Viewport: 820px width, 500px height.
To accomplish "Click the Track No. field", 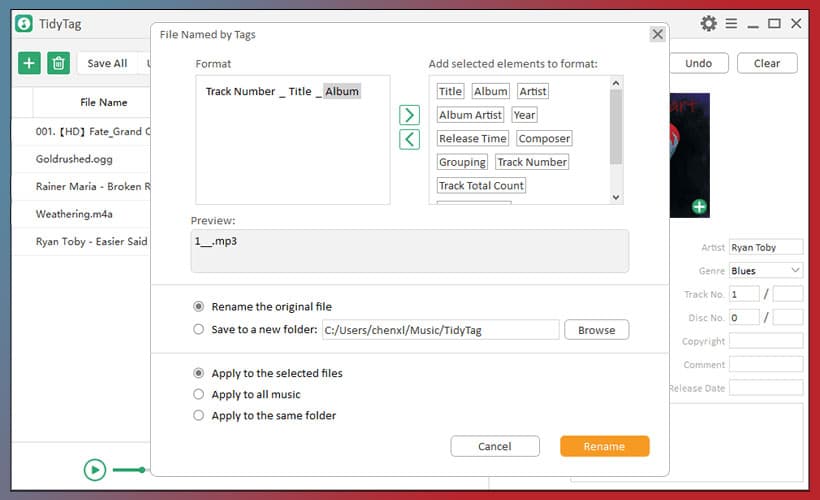I will point(744,294).
